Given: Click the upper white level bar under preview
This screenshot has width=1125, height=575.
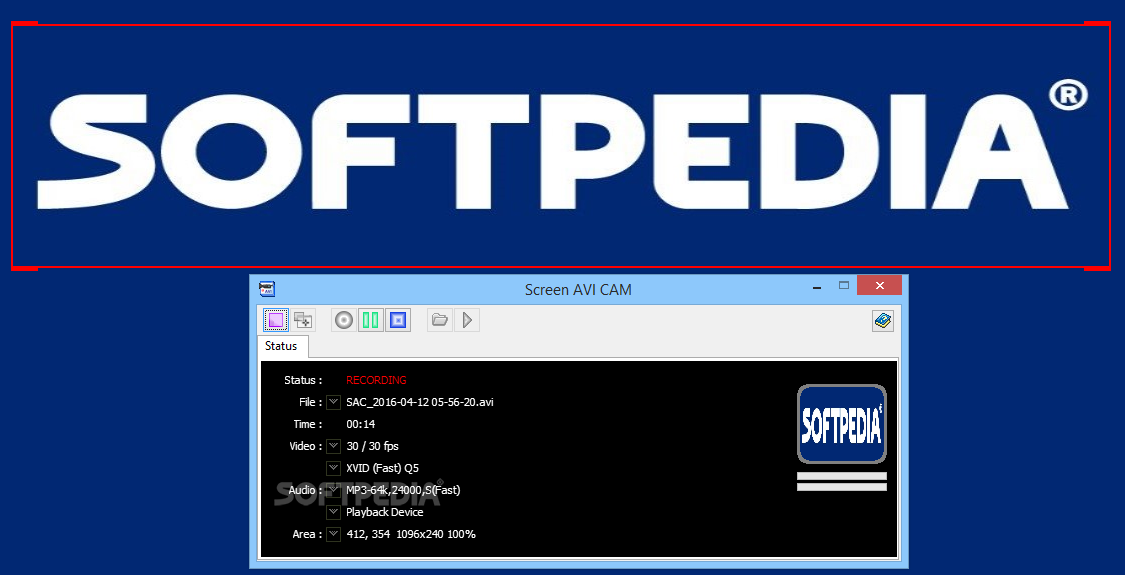Looking at the screenshot, I should click(842, 476).
